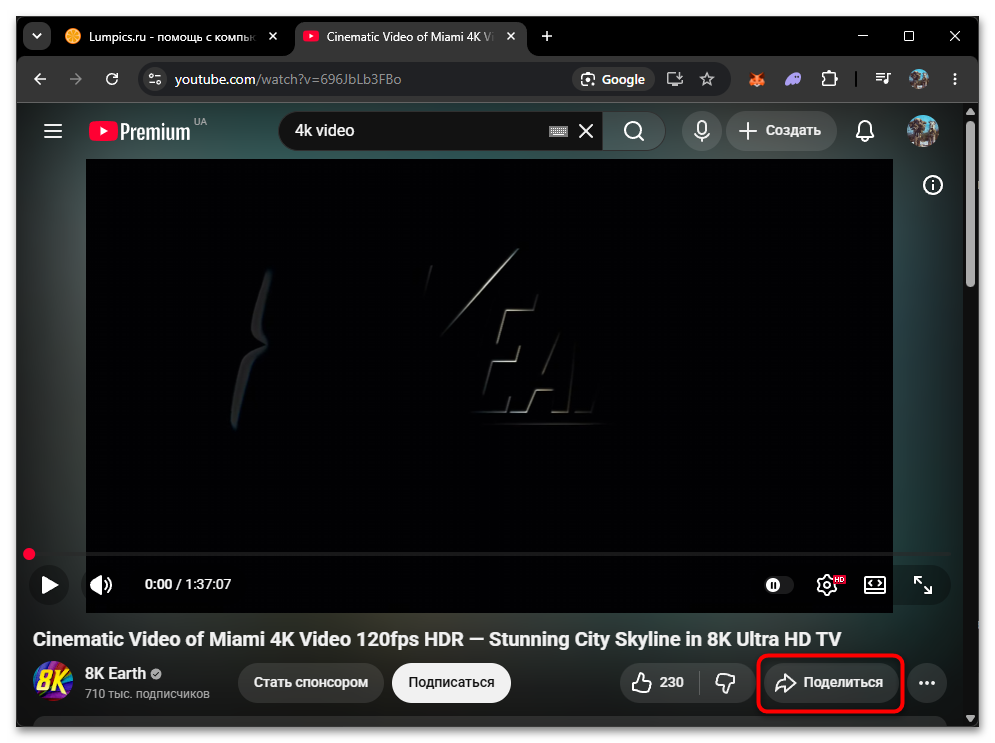This screenshot has height=743, width=995.
Task: Dislike the video with thumbs down
Action: pos(725,683)
